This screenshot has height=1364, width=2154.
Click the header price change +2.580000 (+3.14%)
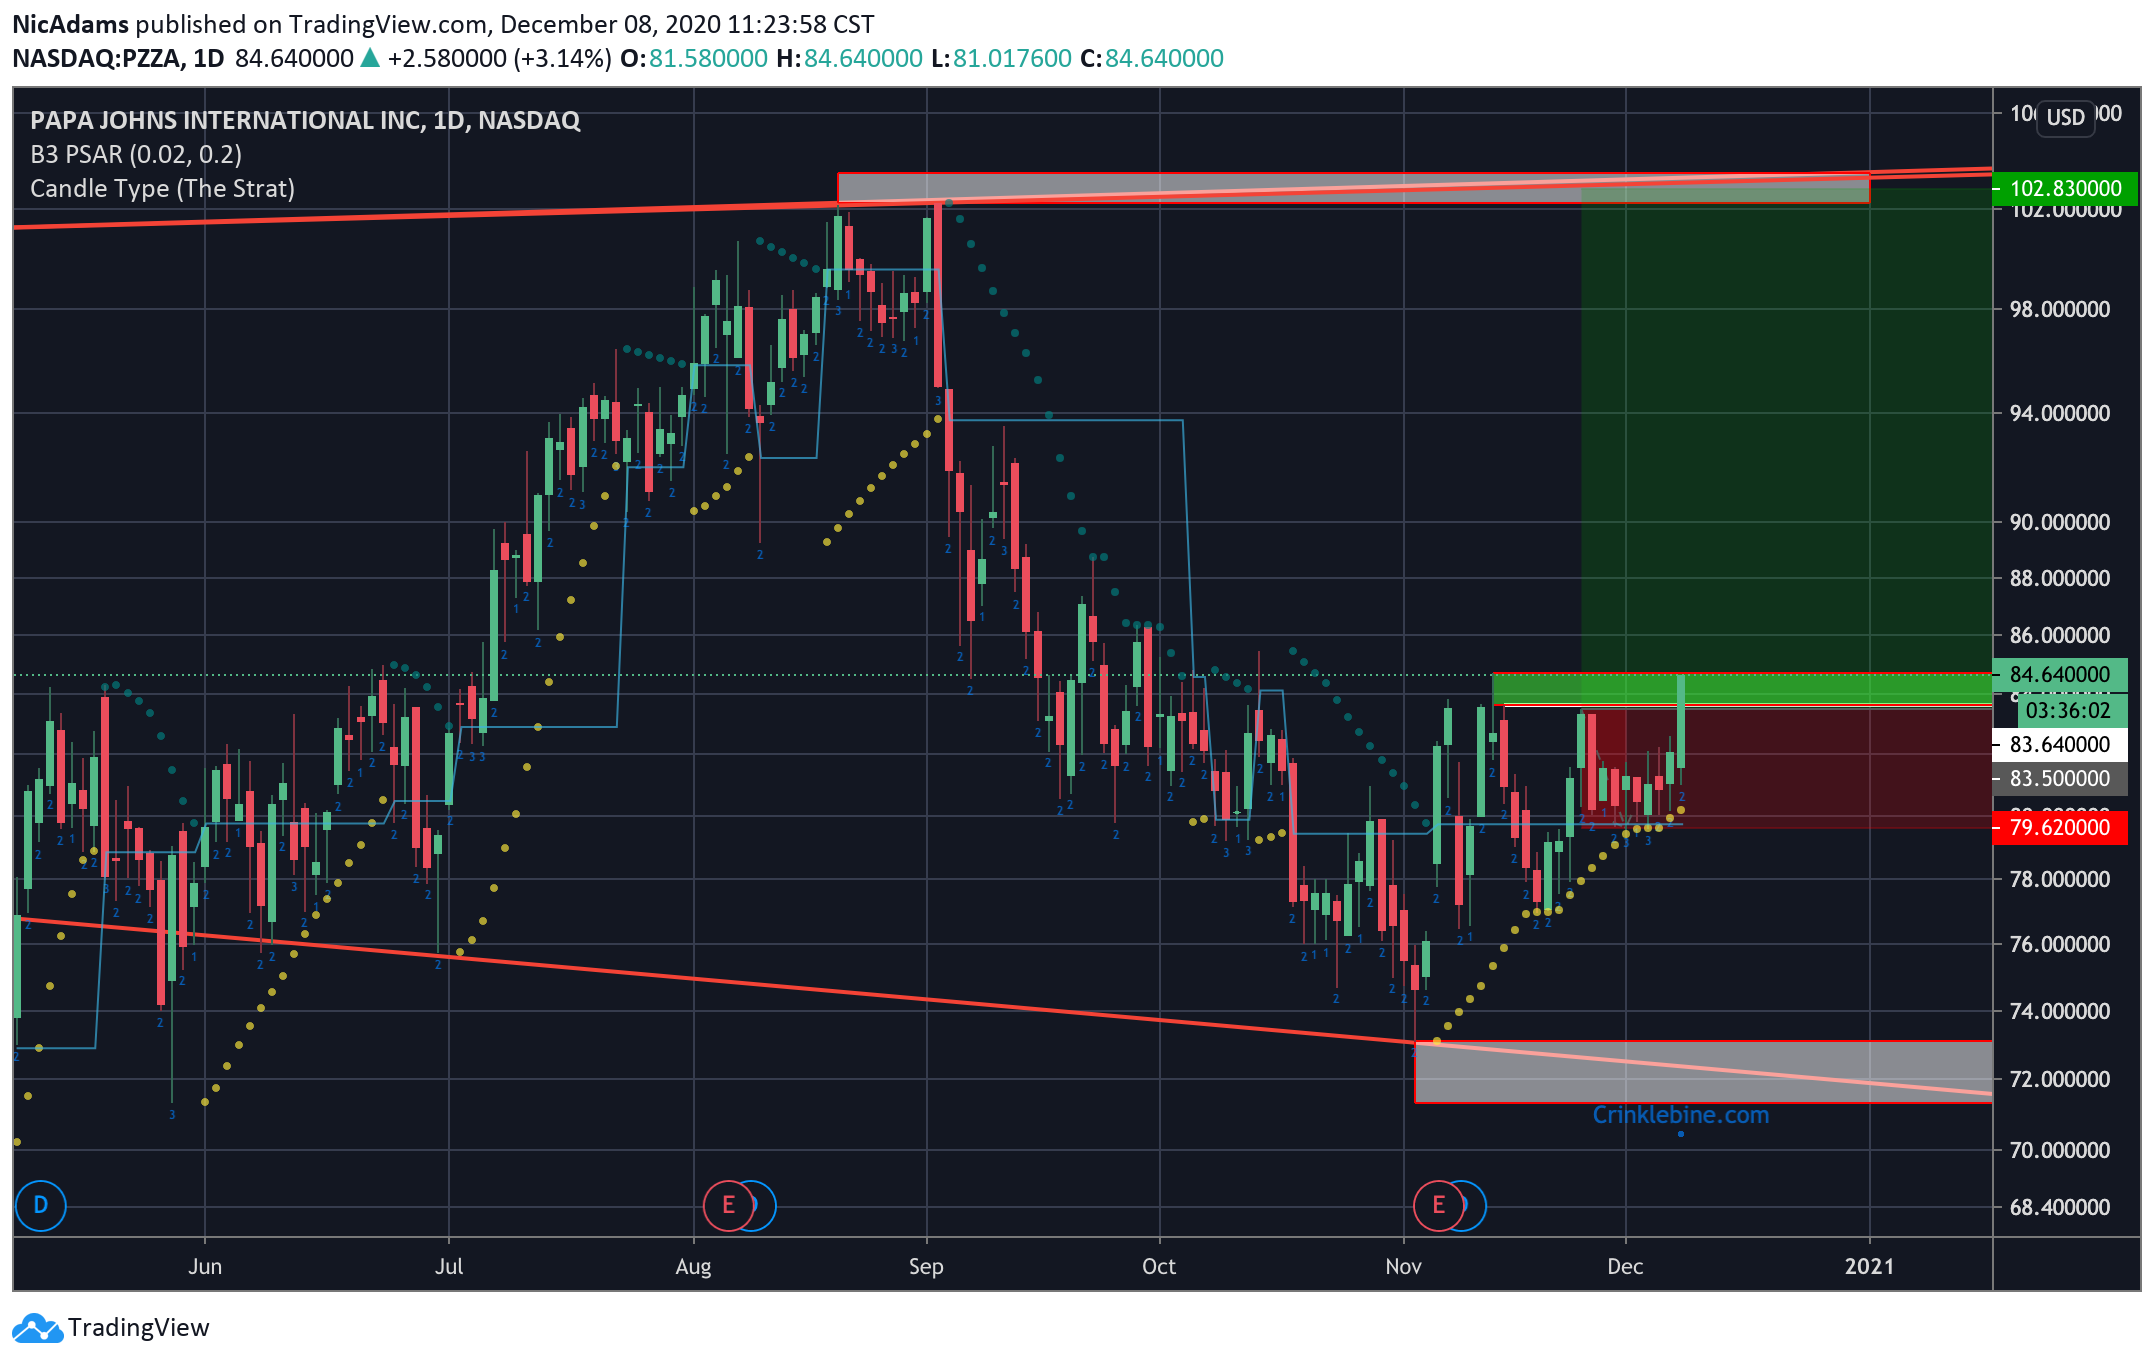point(499,59)
